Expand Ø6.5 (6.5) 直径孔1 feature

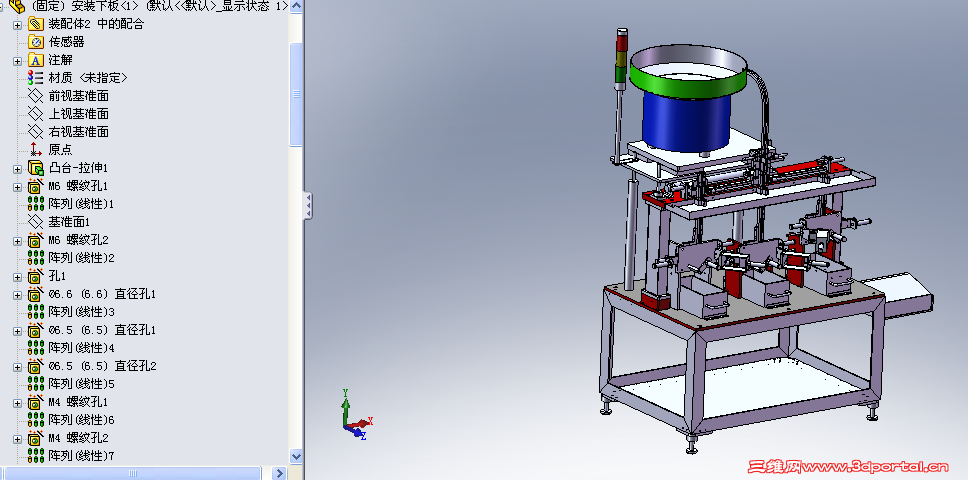pyautogui.click(x=17, y=331)
